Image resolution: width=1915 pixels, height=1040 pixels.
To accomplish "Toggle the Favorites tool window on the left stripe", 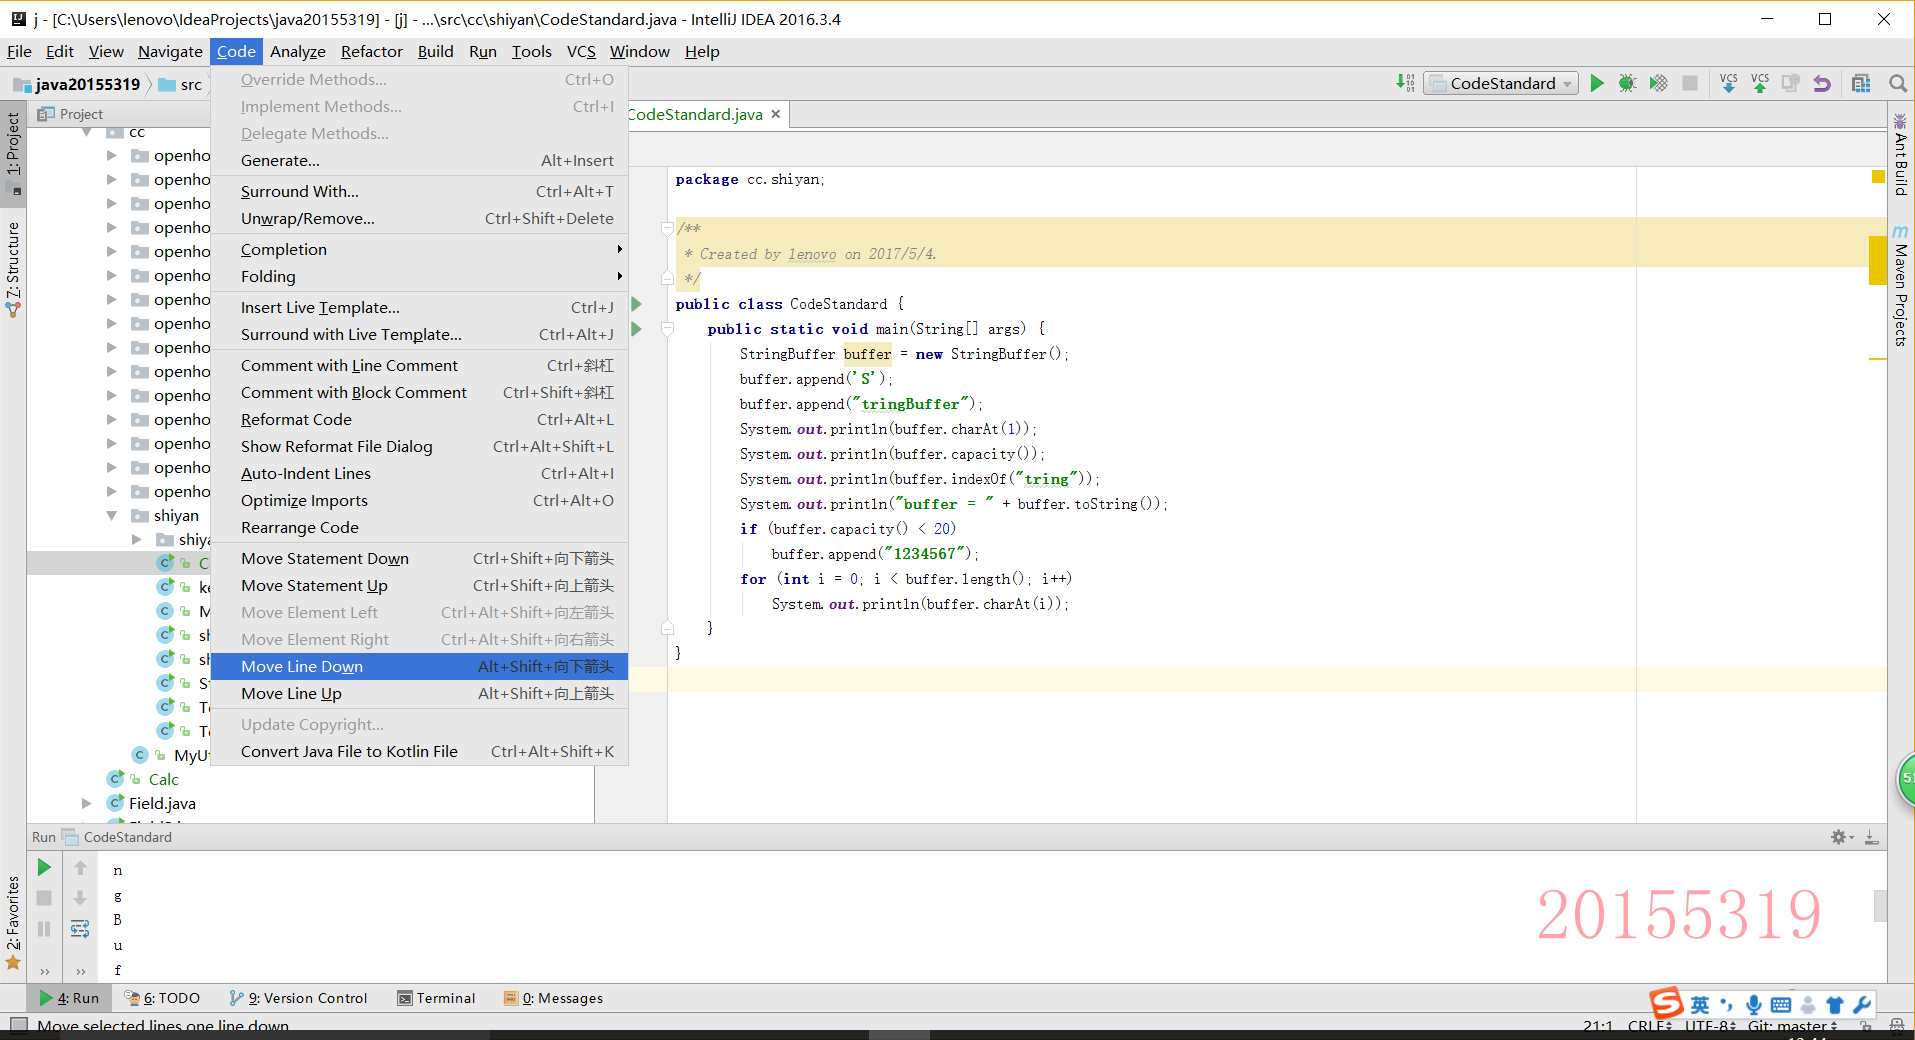I will click(13, 922).
